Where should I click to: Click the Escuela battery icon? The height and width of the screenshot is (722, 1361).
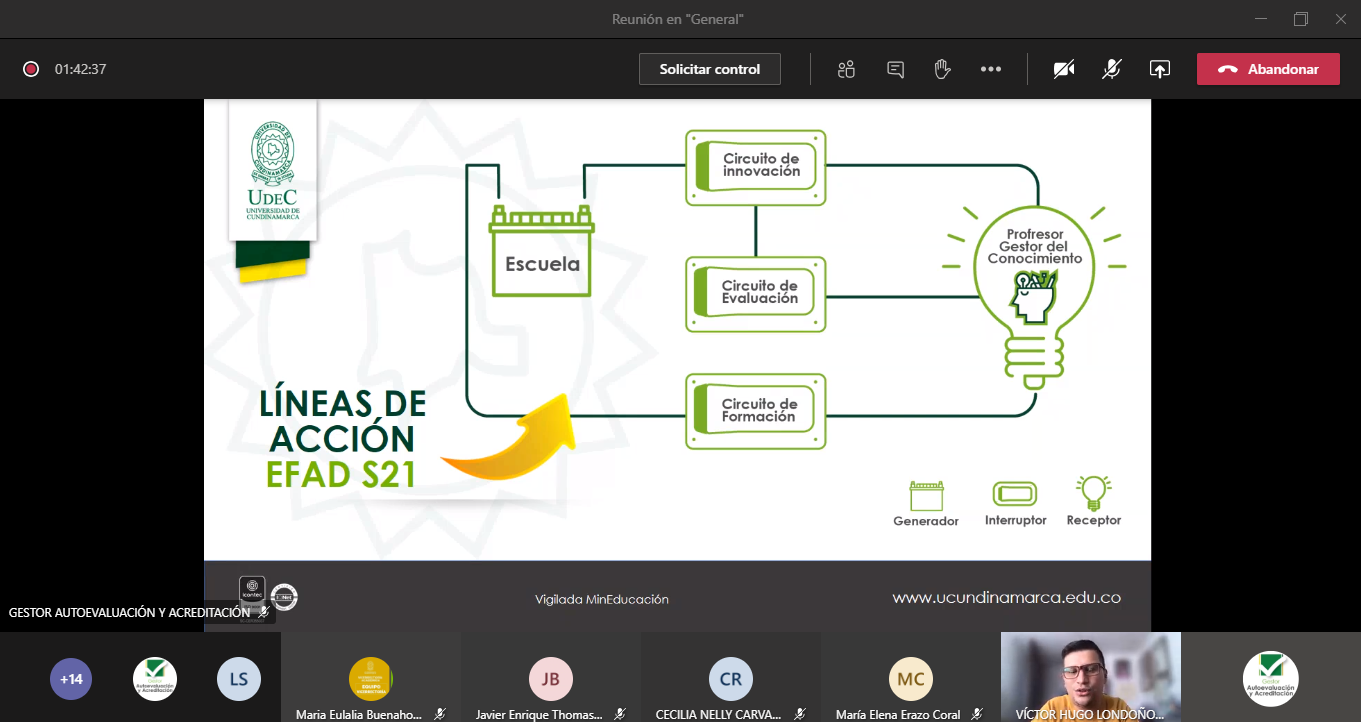click(541, 252)
